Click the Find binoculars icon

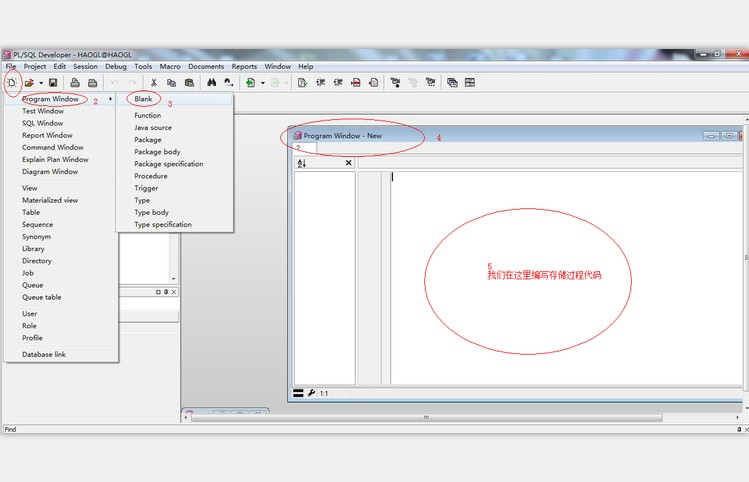(x=212, y=82)
